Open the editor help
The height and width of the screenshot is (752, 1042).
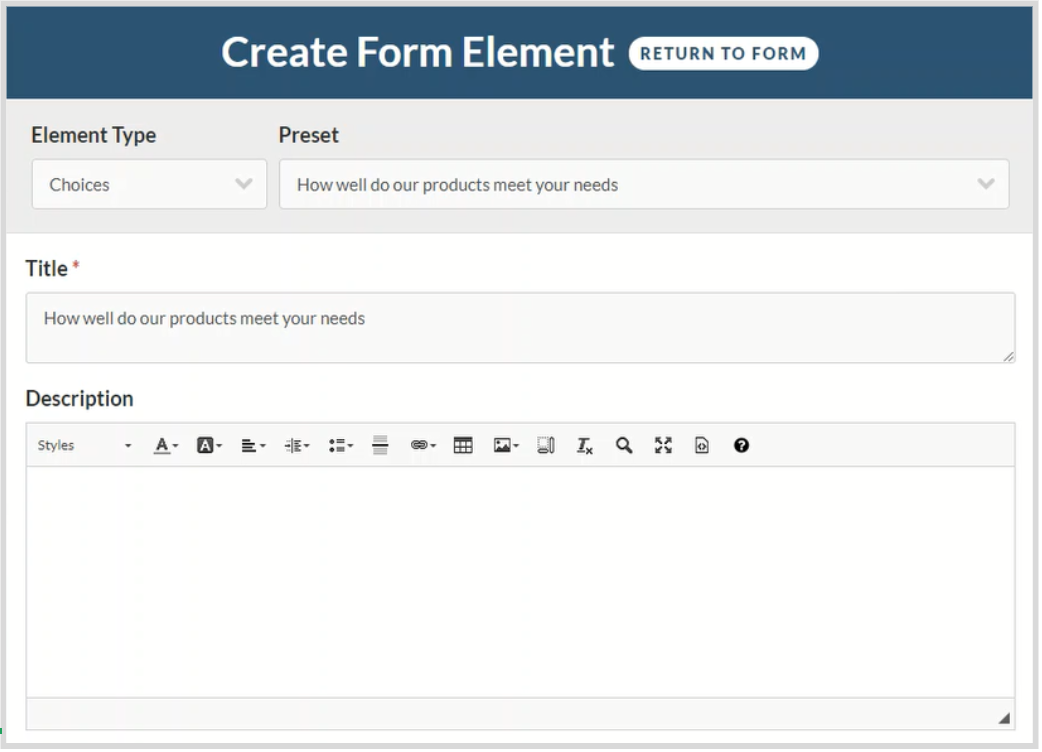742,446
